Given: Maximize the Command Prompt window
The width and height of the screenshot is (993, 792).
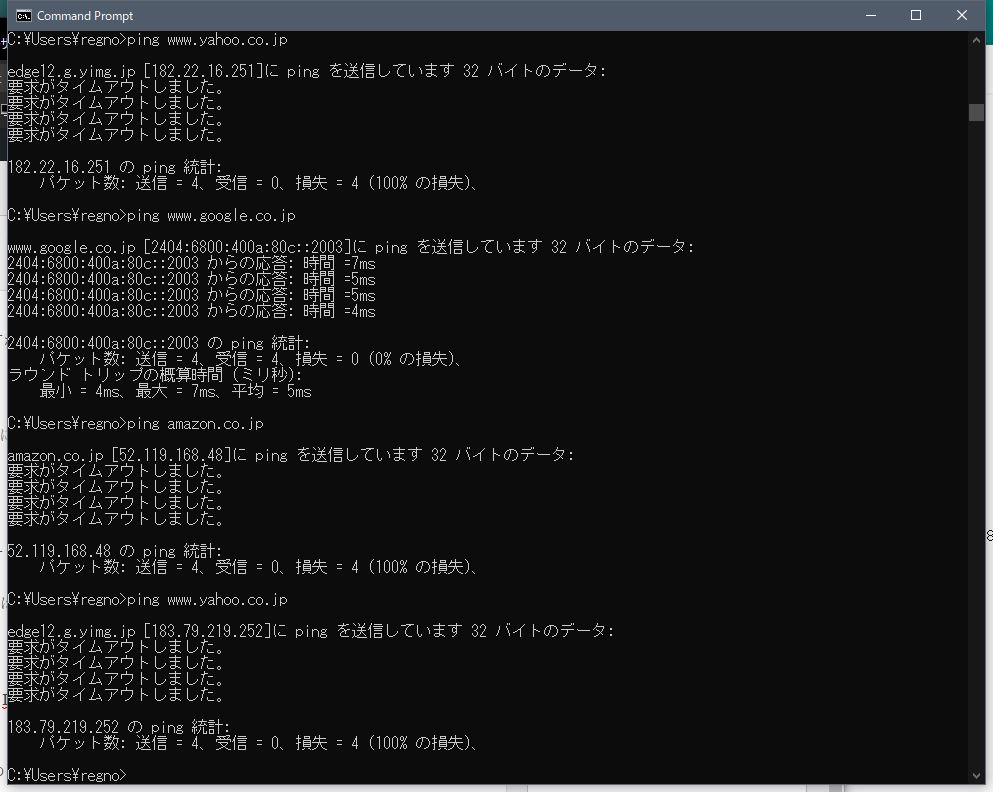Looking at the screenshot, I should click(916, 15).
